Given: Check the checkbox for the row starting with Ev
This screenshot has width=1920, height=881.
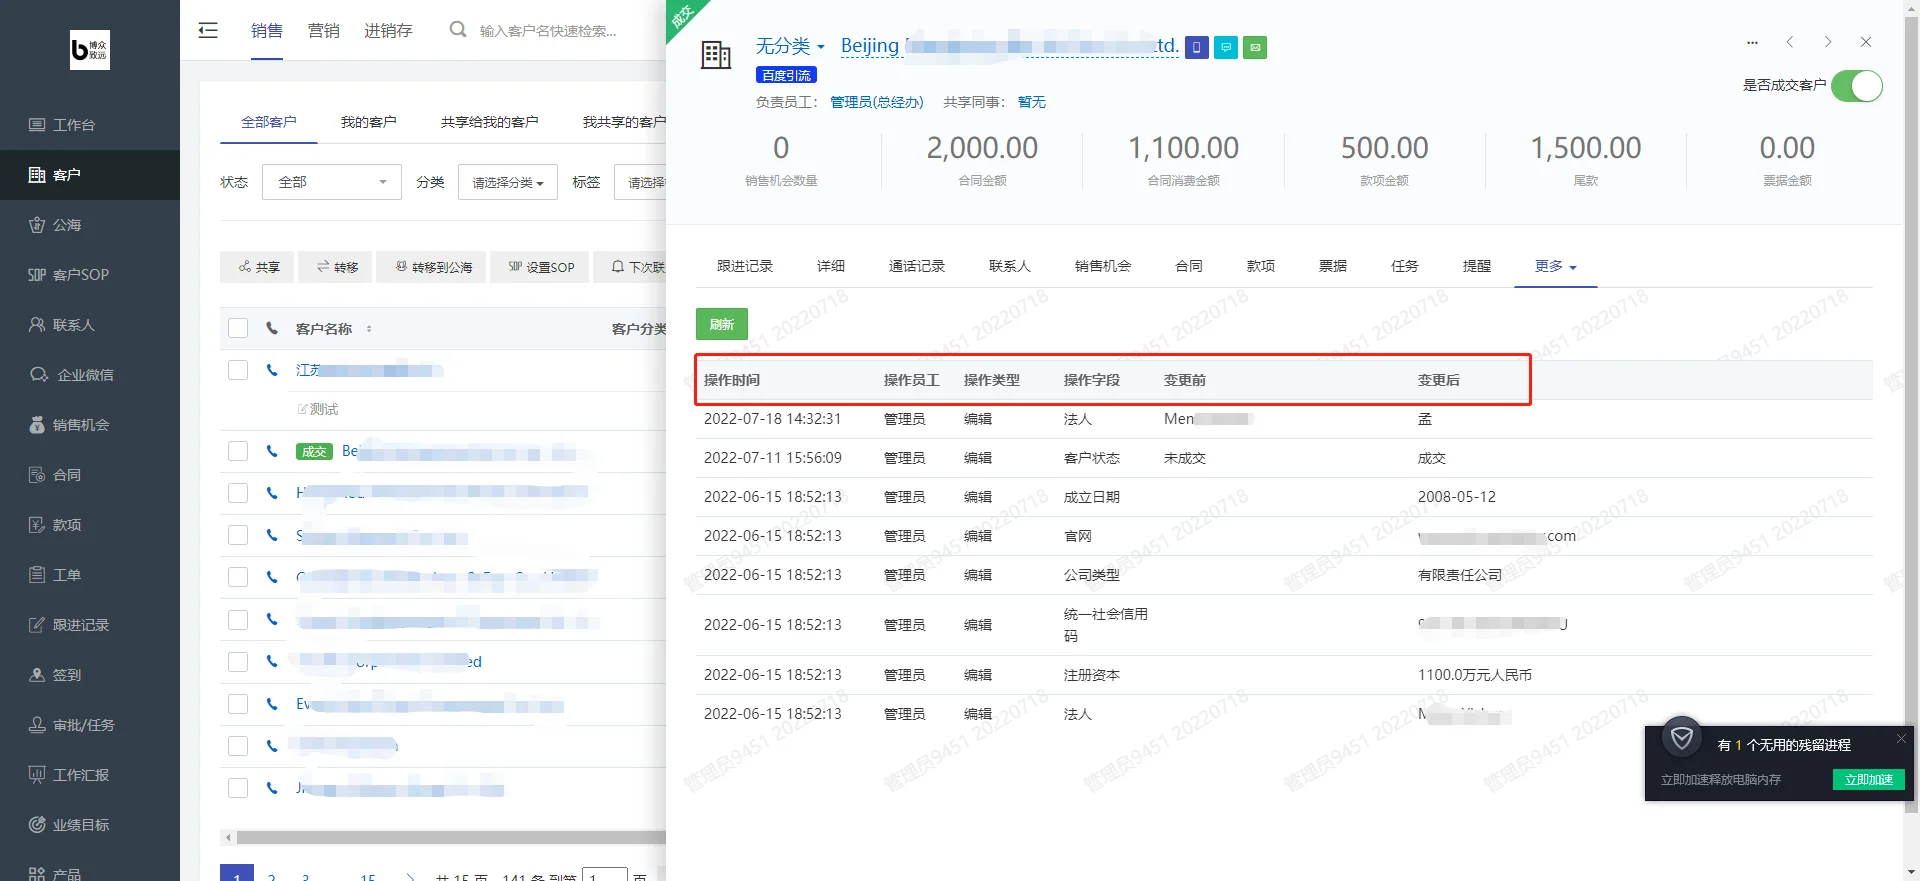Looking at the screenshot, I should pyautogui.click(x=238, y=704).
